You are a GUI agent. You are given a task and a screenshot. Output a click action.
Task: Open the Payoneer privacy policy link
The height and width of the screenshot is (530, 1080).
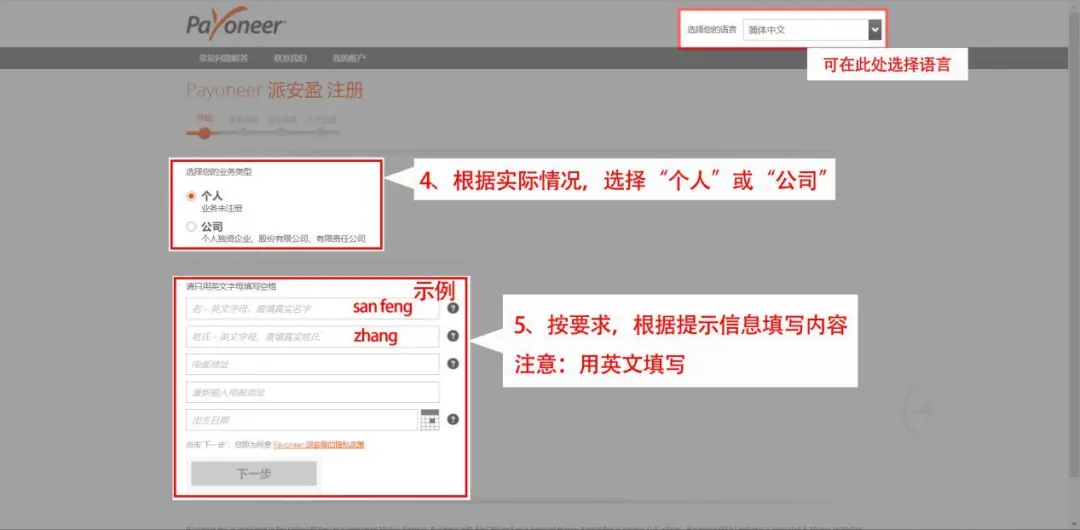(318, 445)
